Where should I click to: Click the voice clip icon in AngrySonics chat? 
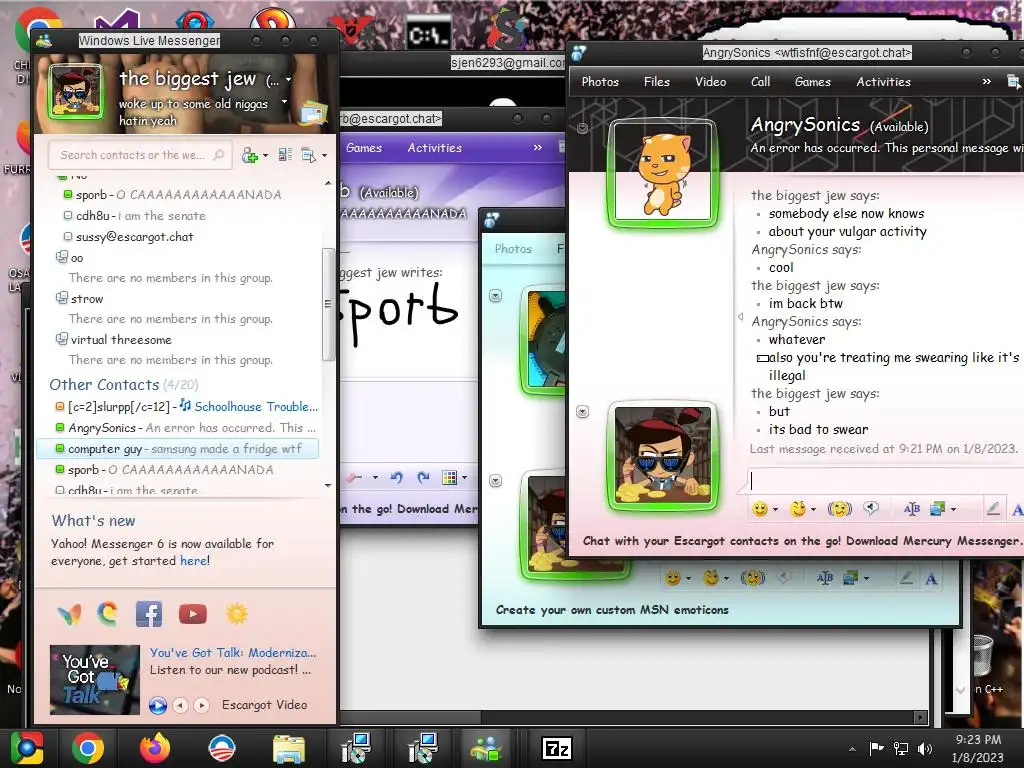pyautogui.click(x=871, y=509)
